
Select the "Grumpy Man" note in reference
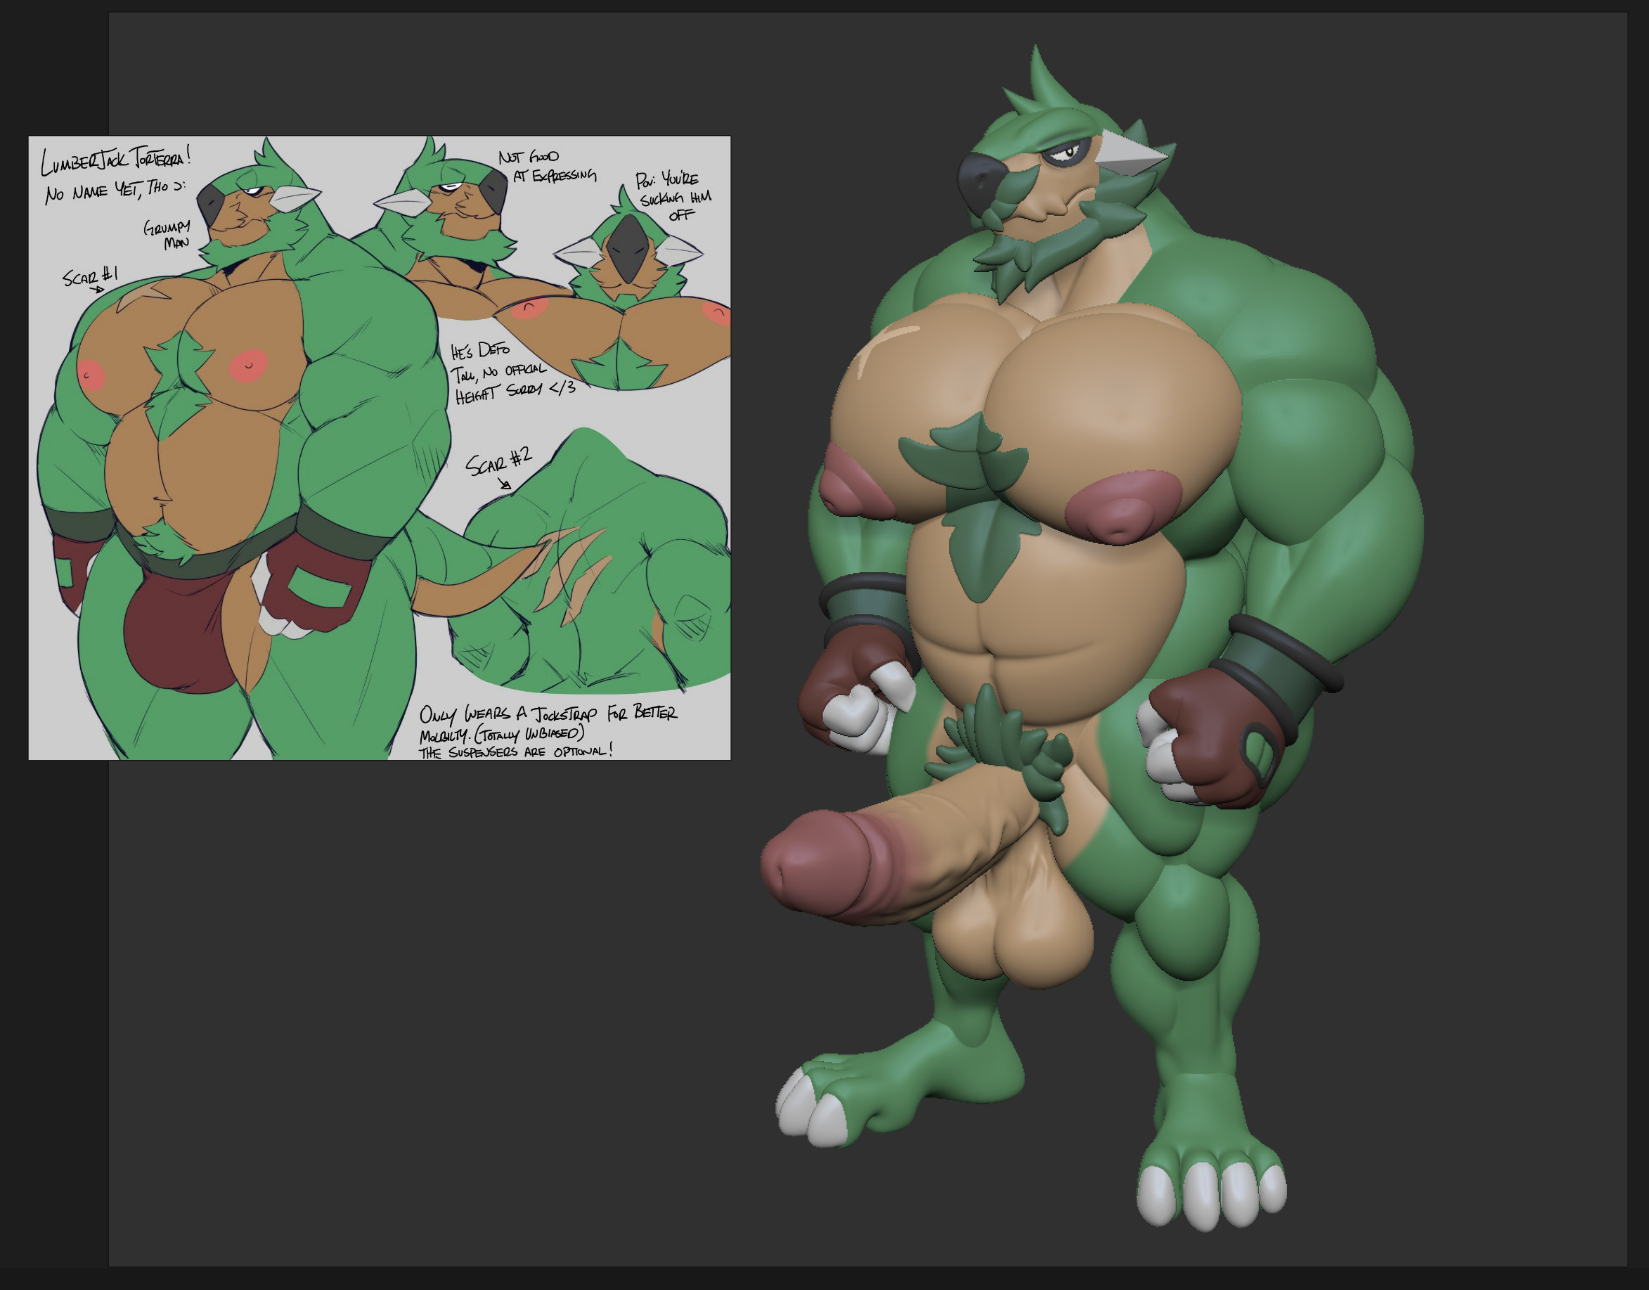166,234
